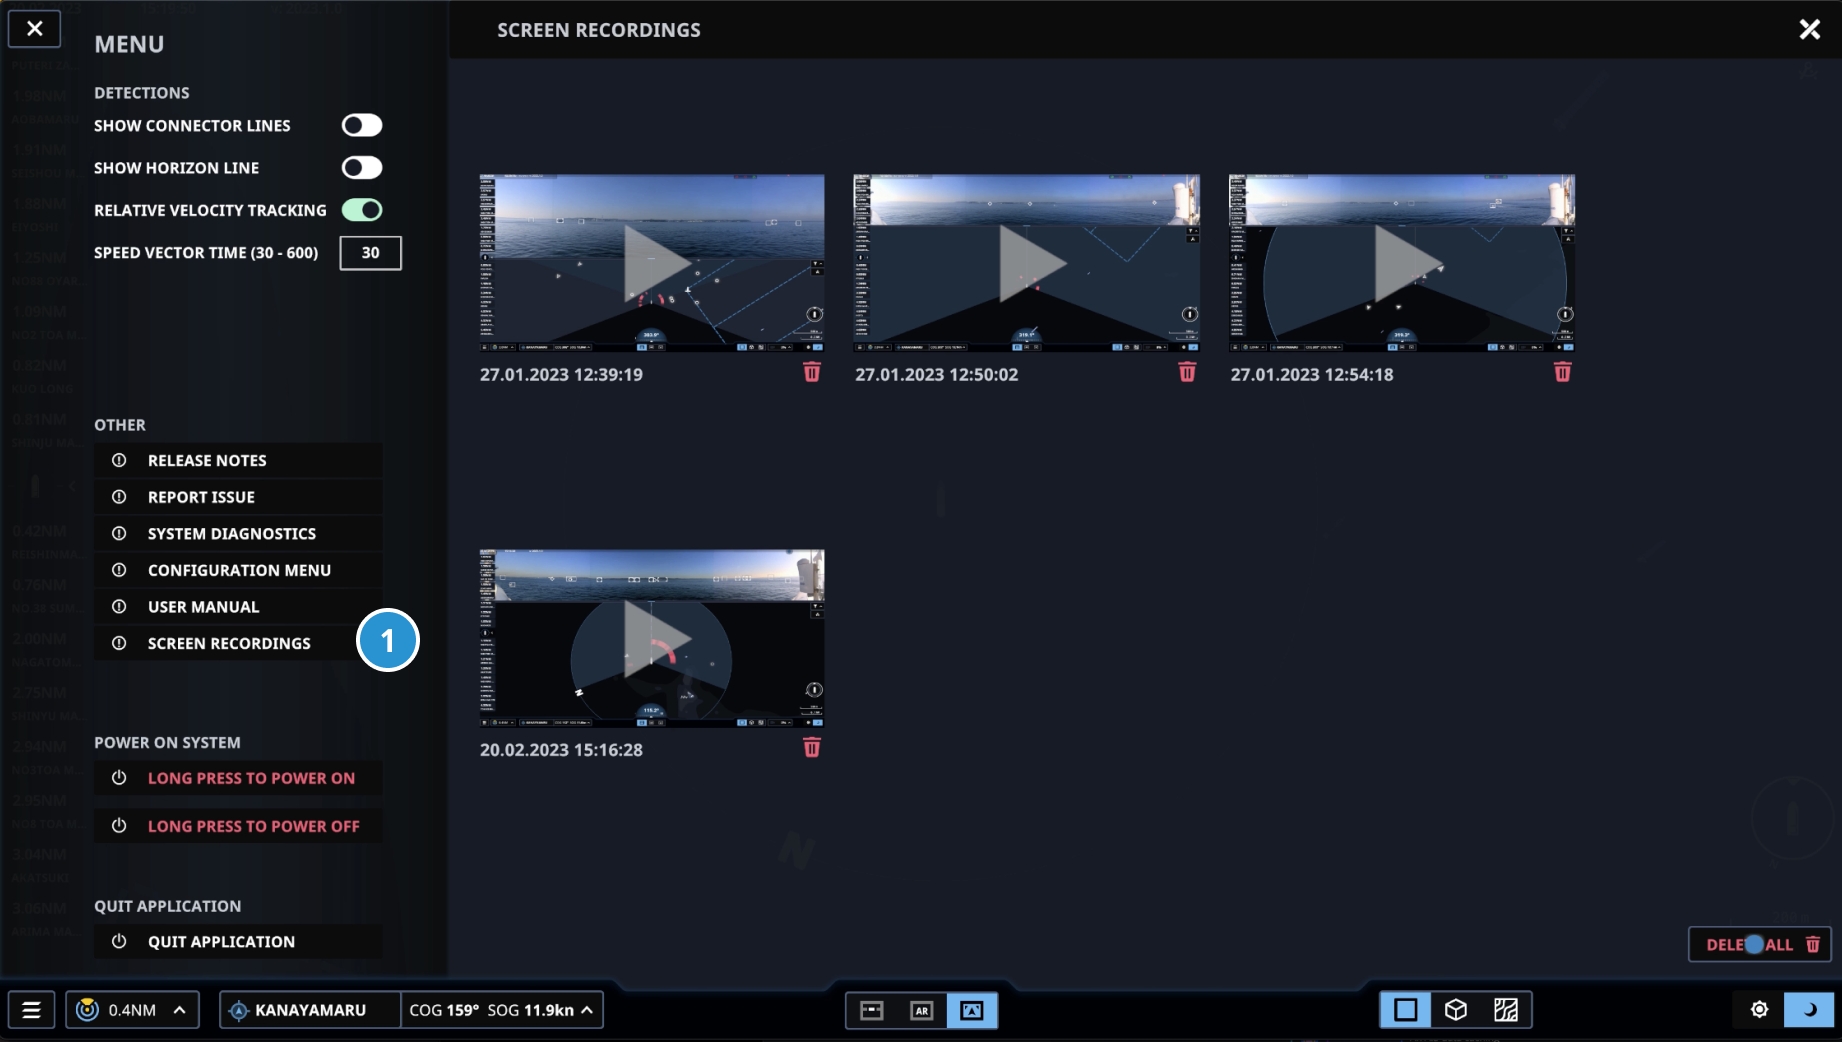This screenshot has height=1042, width=1842.
Task: Enable Show Connector Lines toggle
Action: 362,125
